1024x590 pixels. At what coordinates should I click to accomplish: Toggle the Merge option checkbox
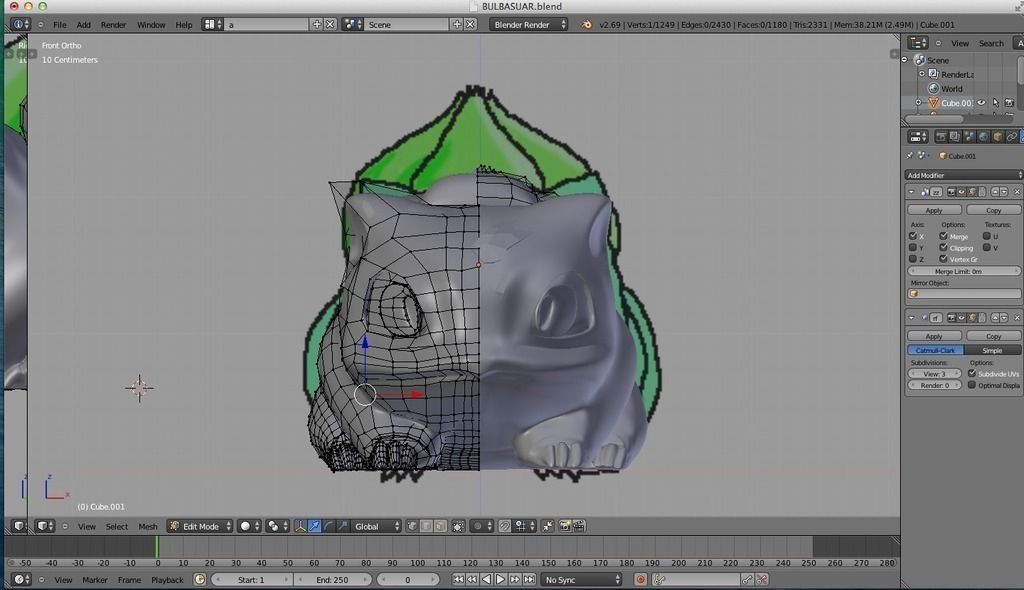[x=943, y=236]
